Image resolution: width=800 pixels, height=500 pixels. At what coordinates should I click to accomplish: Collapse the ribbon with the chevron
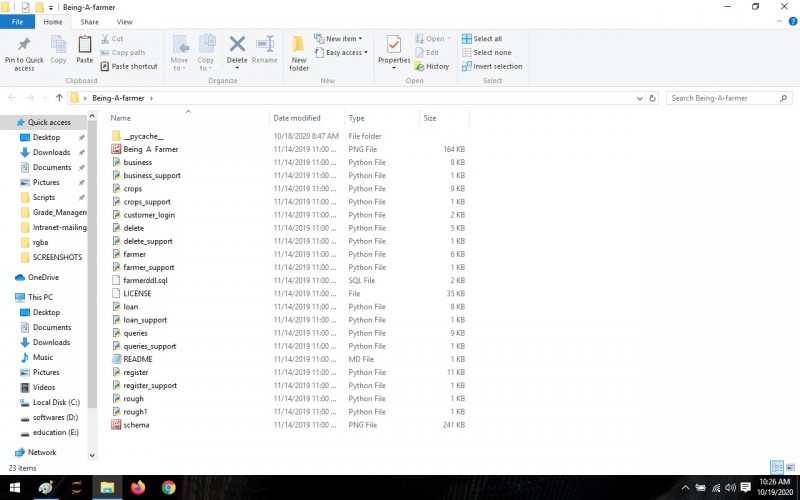[x=779, y=21]
